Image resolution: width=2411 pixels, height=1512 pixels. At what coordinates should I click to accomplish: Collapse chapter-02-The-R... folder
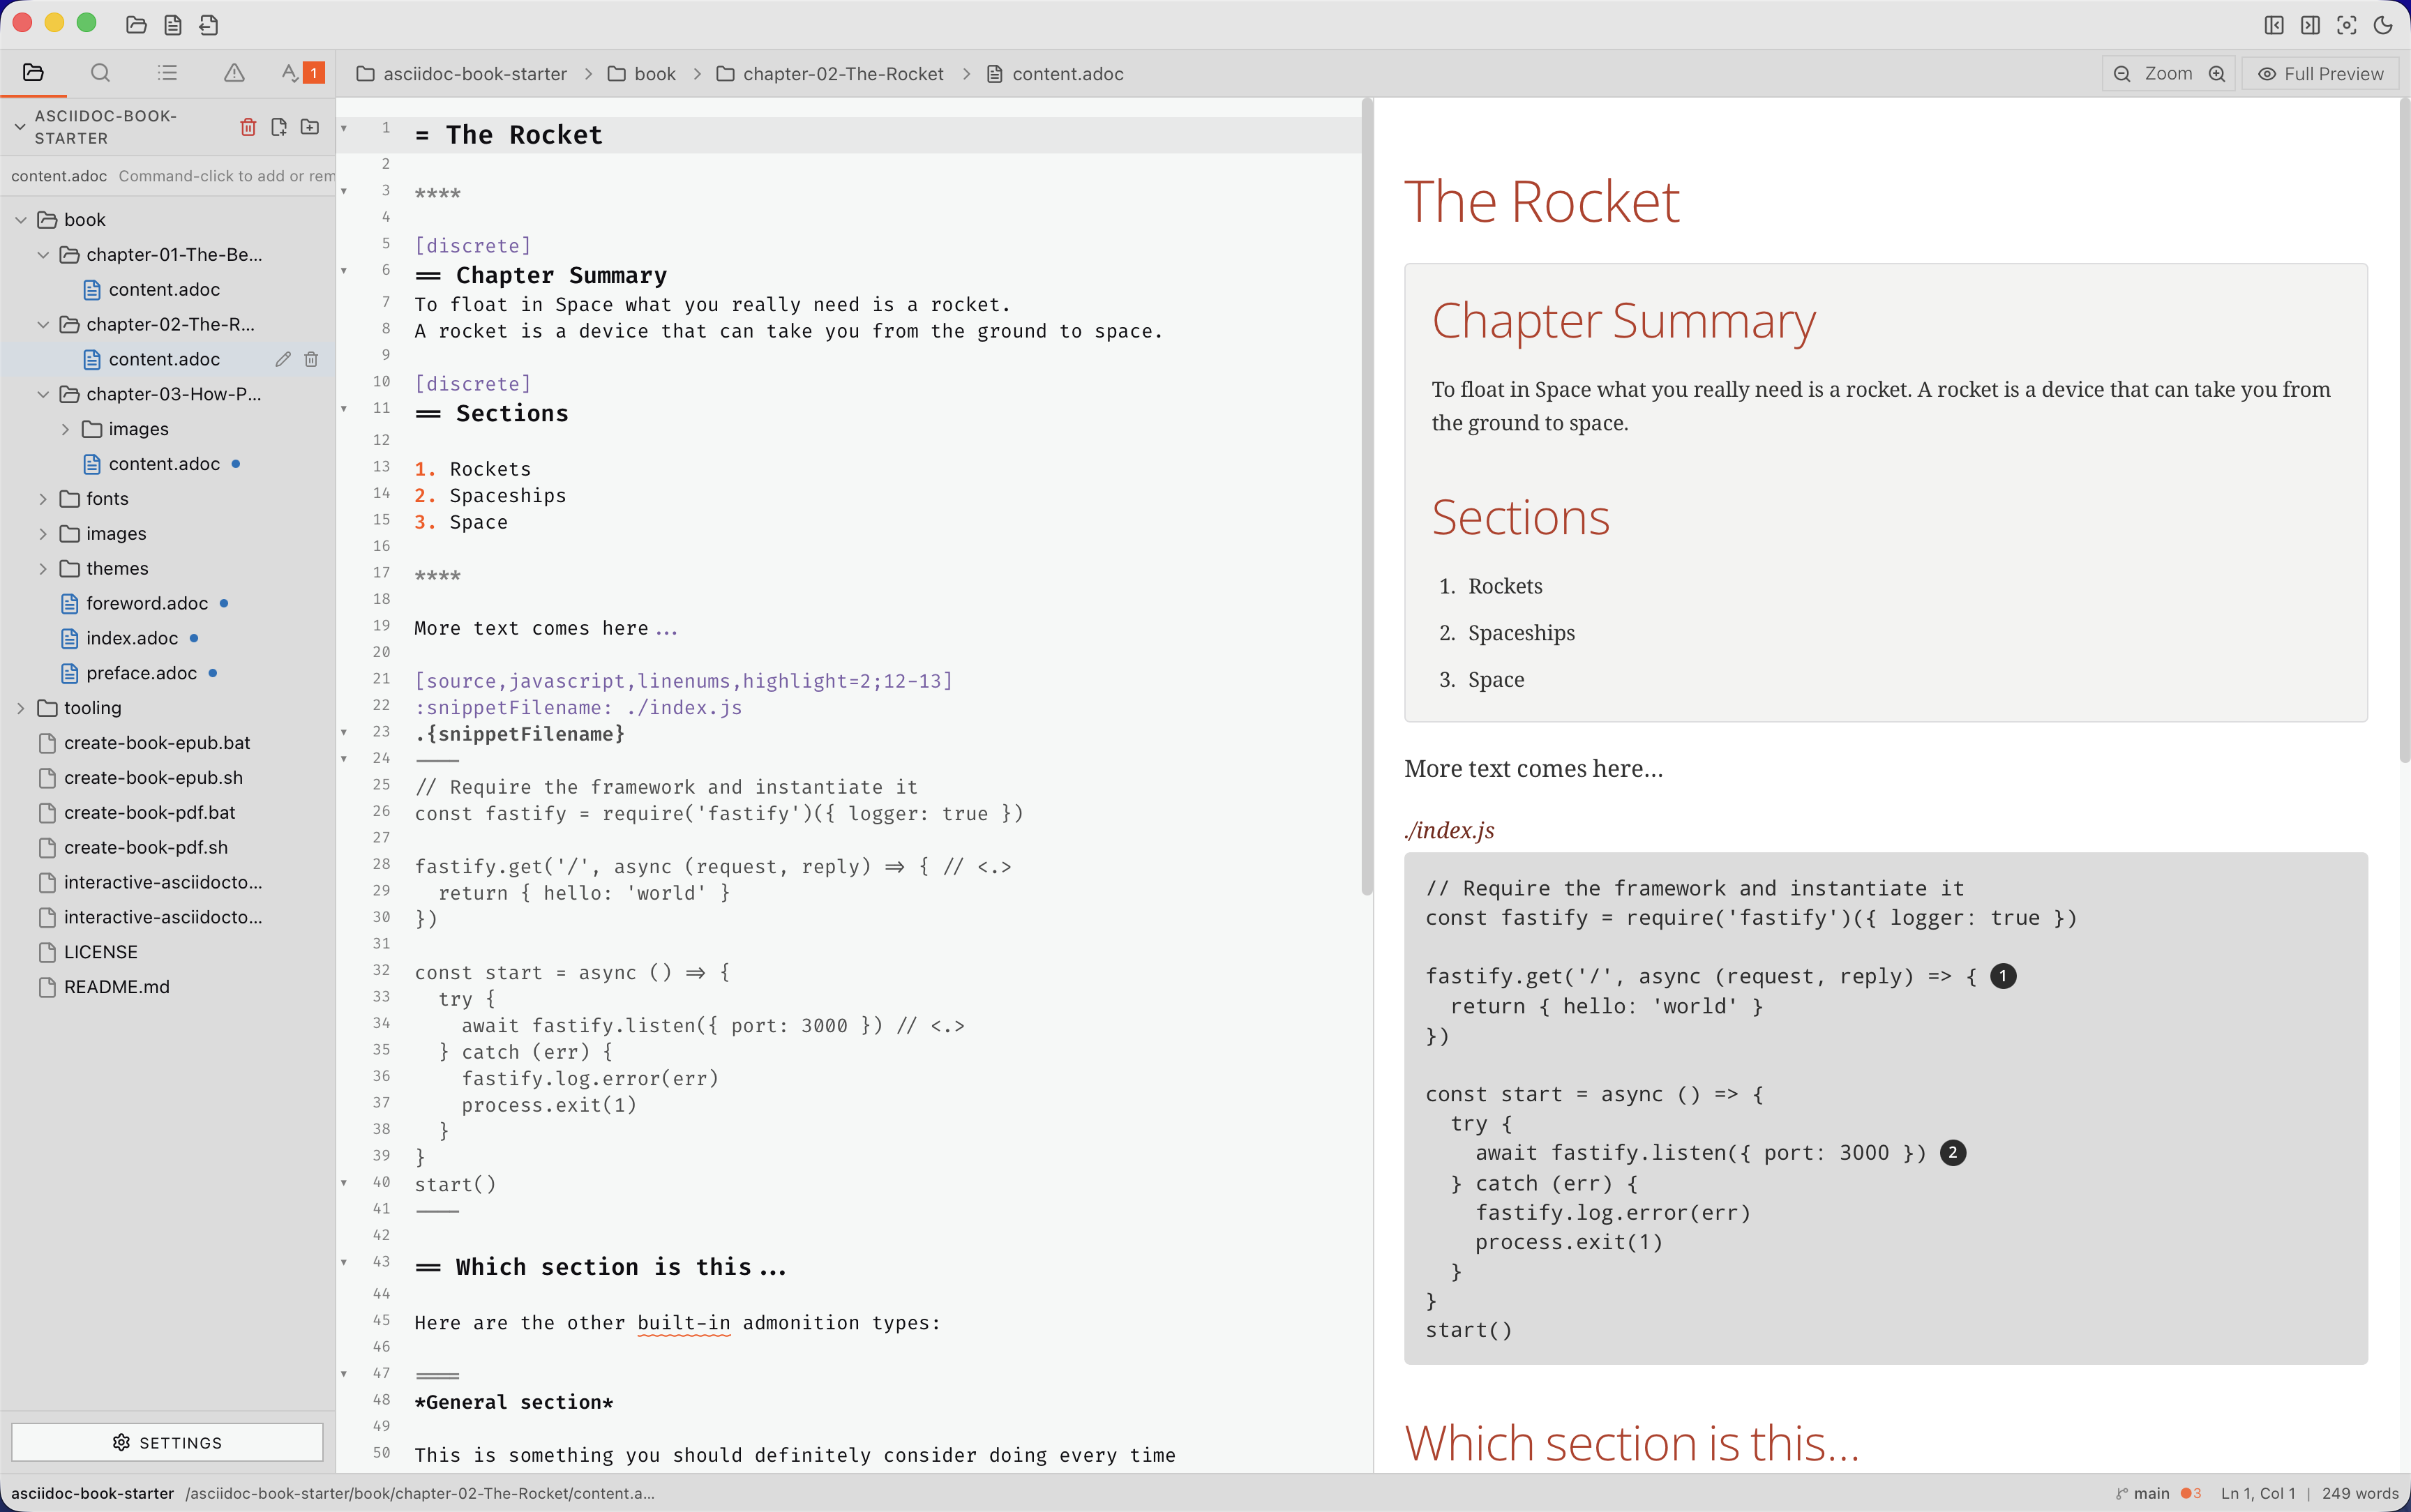tap(43, 324)
